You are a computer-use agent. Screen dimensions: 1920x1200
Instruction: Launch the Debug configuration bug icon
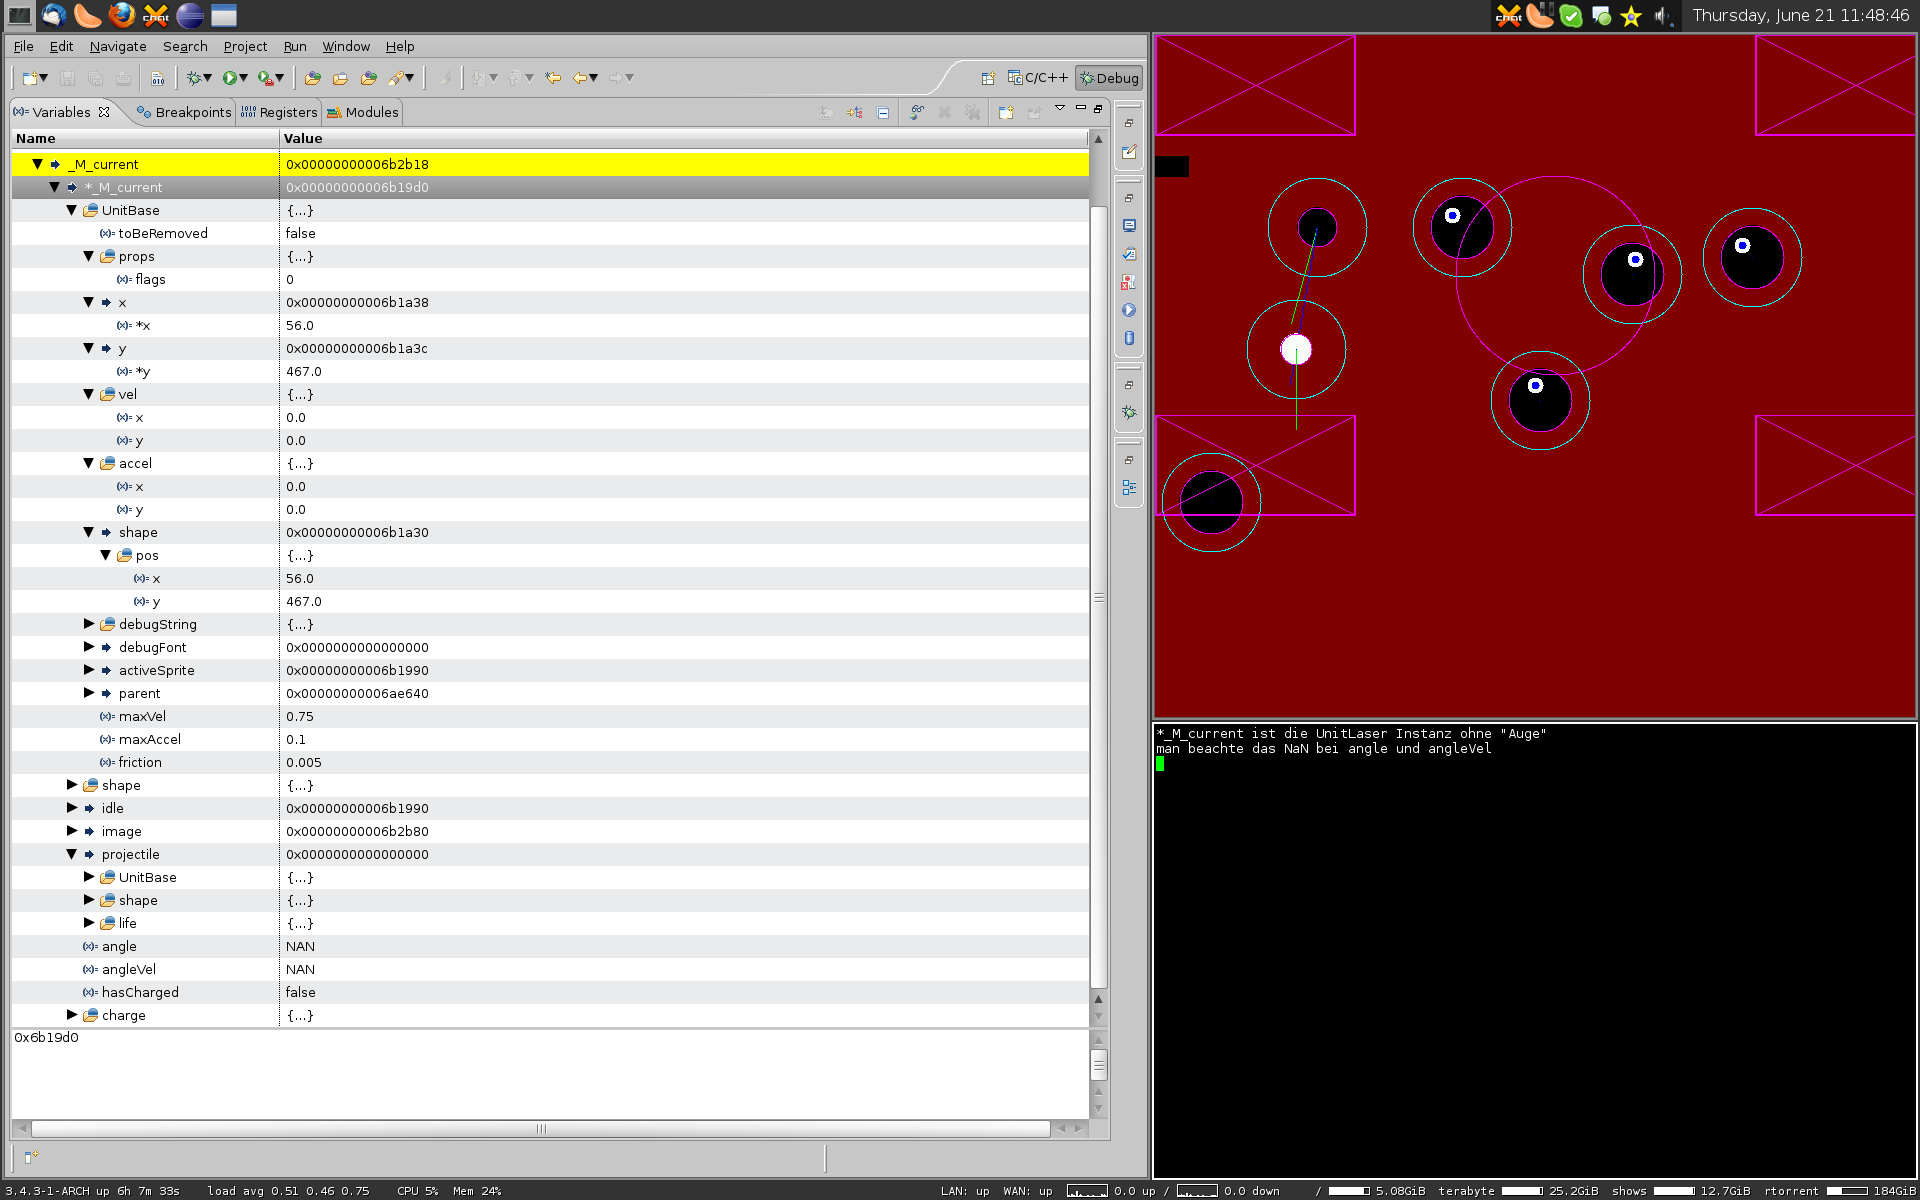tap(194, 78)
